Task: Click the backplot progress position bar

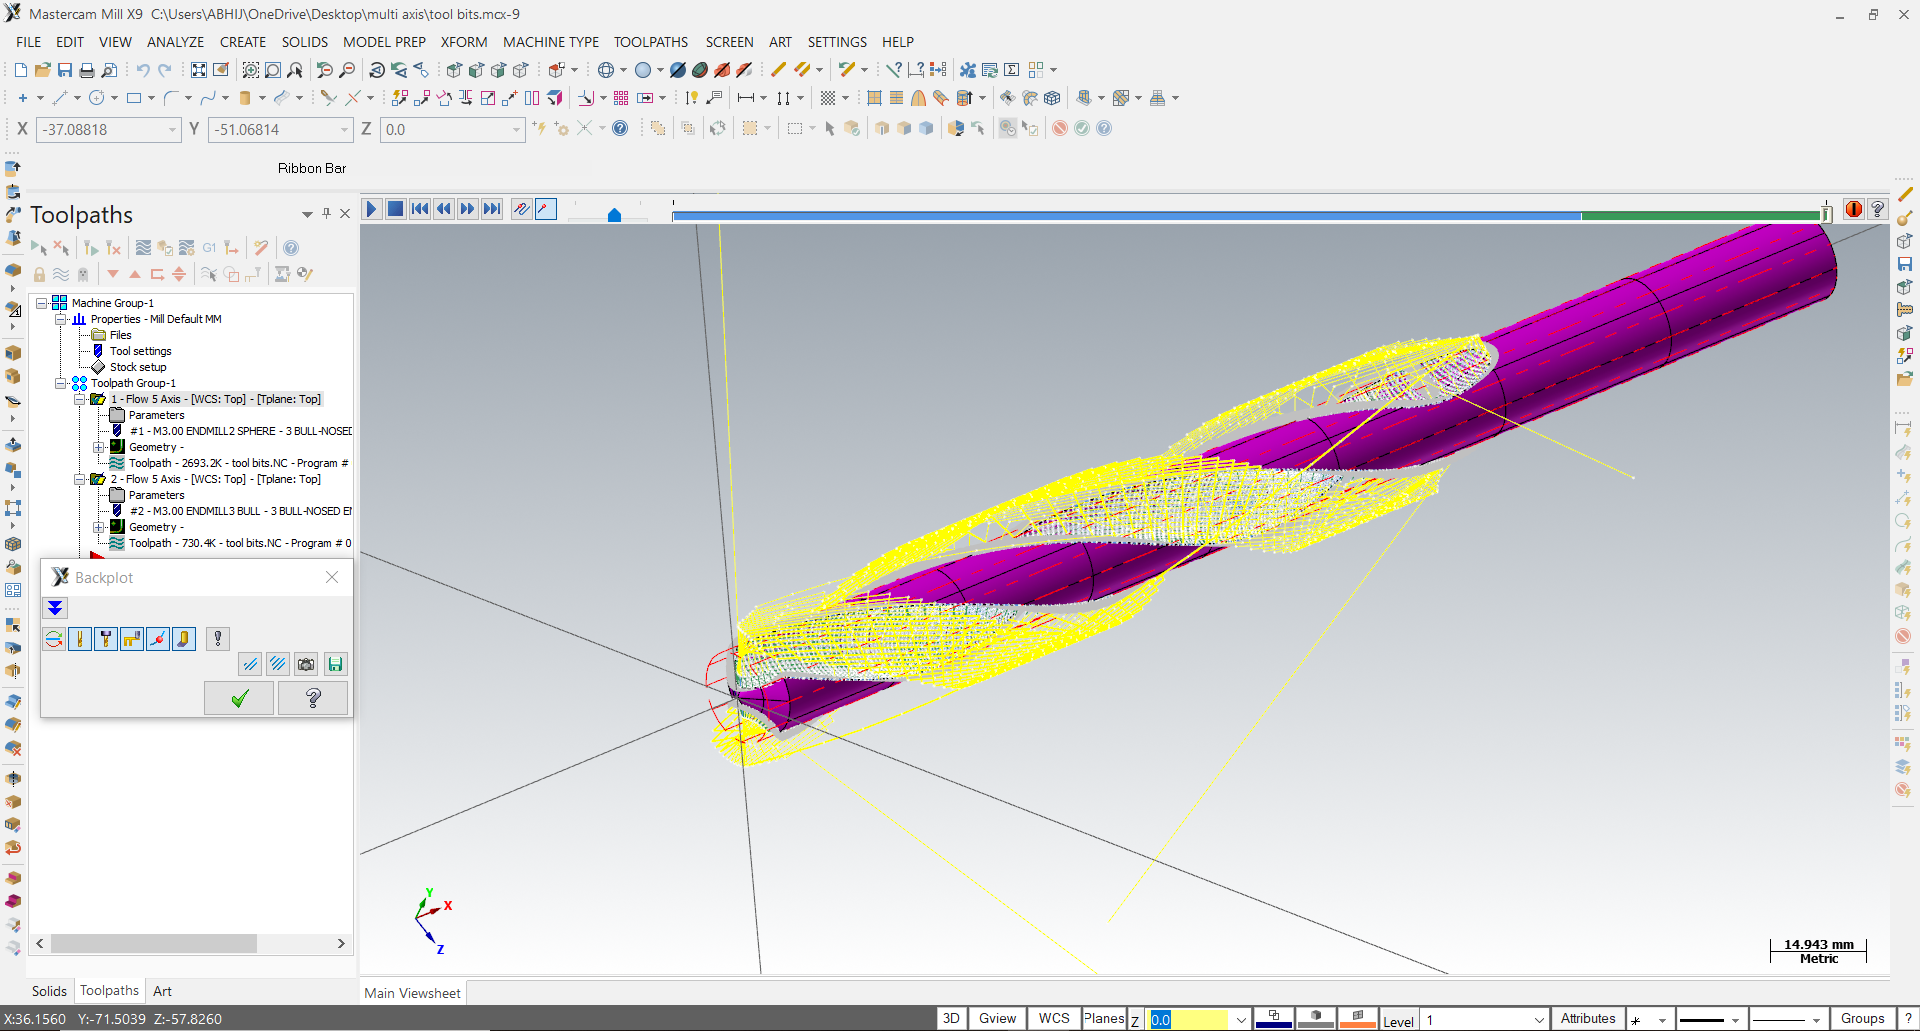Action: (1250, 215)
